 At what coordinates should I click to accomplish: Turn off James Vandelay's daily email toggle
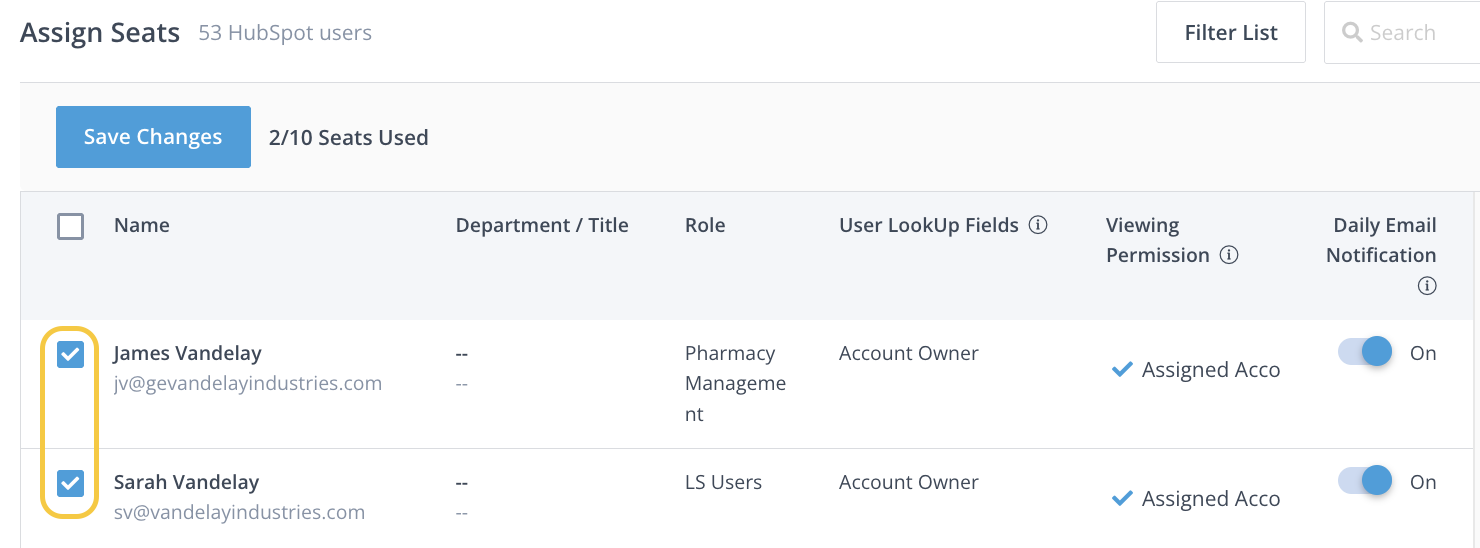(1364, 352)
